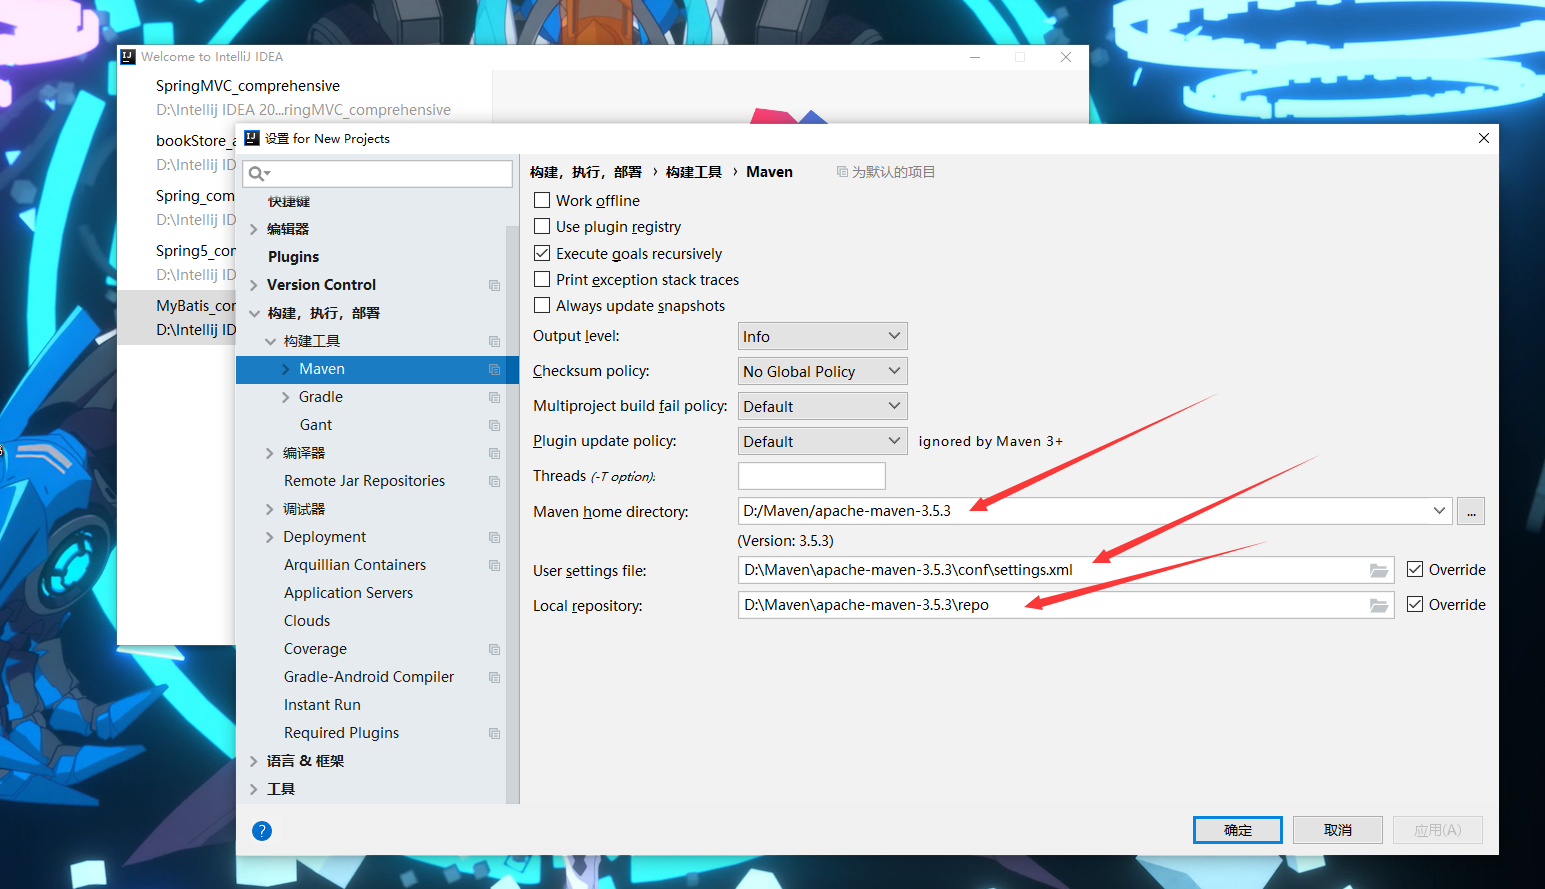Click the help question mark icon
The image size is (1545, 889).
point(262,831)
